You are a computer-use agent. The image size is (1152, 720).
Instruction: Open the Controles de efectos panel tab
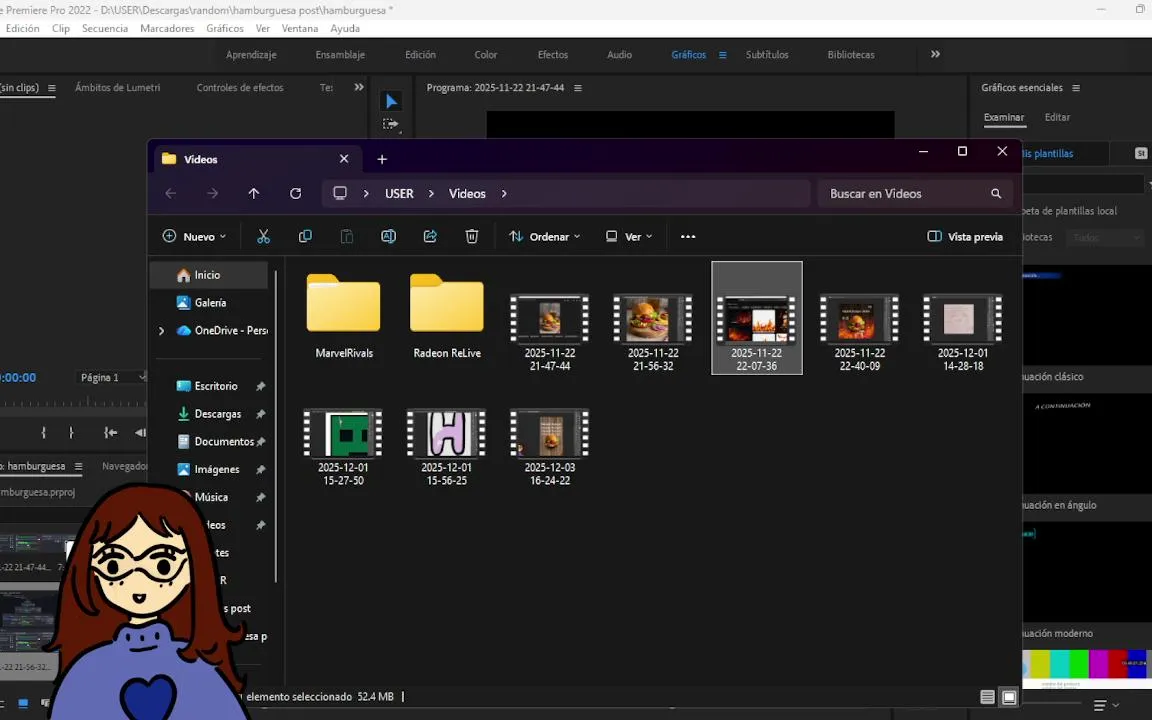[x=240, y=87]
